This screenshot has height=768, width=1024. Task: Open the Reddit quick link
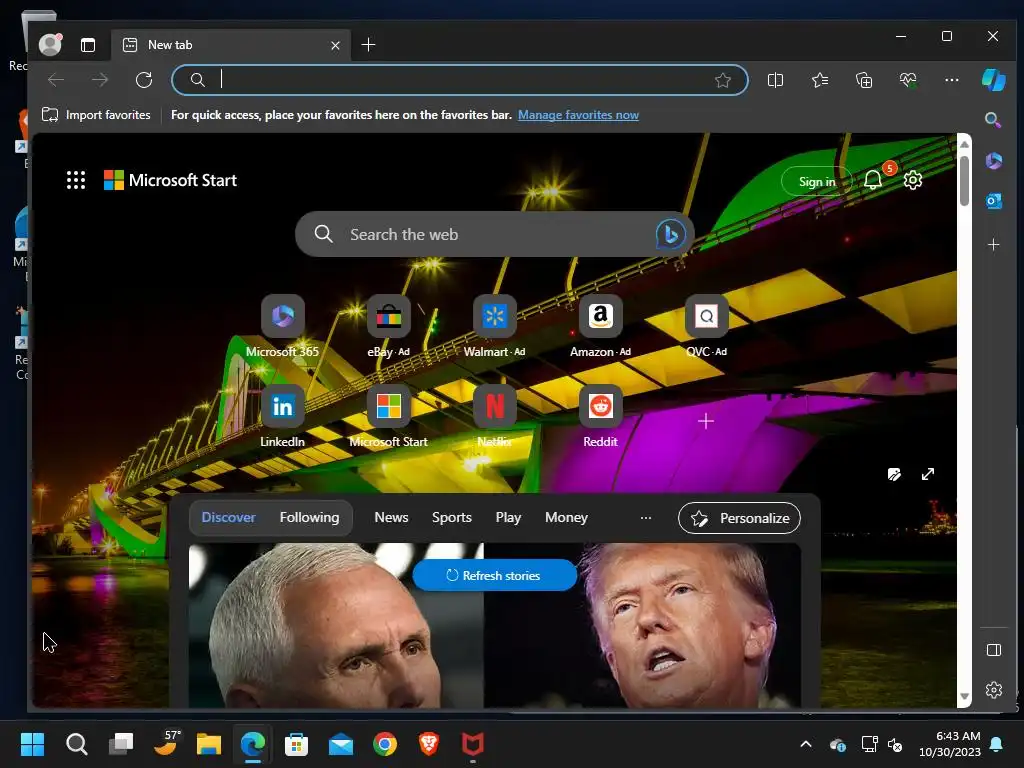[600, 416]
